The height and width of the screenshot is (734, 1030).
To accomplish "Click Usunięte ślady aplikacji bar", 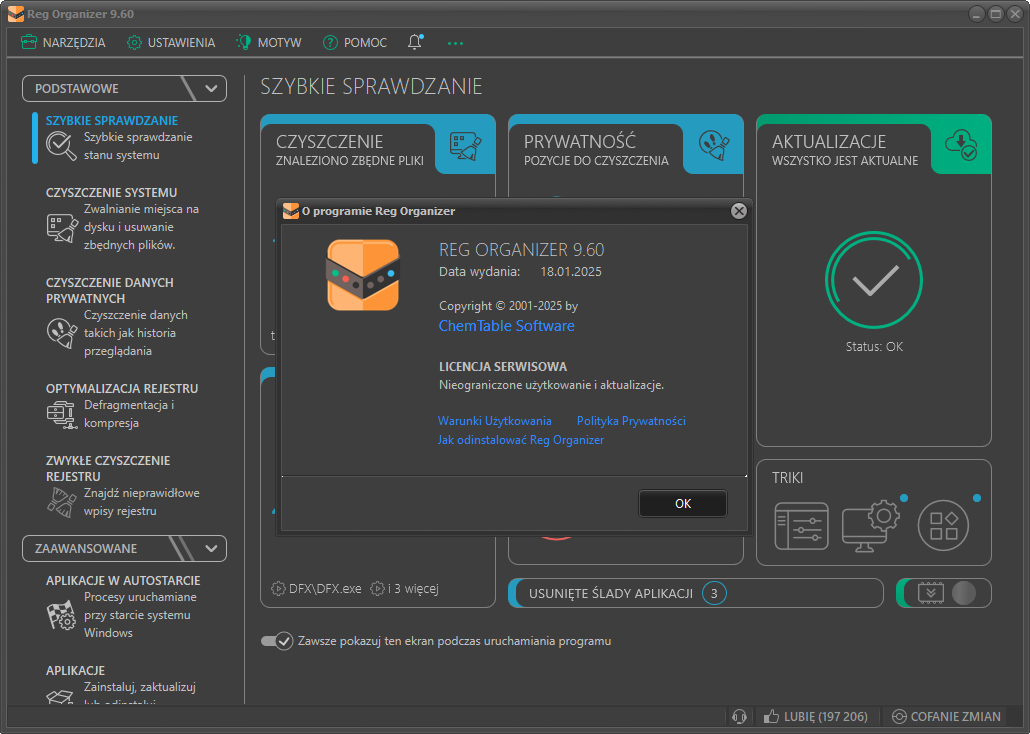I will pos(696,593).
